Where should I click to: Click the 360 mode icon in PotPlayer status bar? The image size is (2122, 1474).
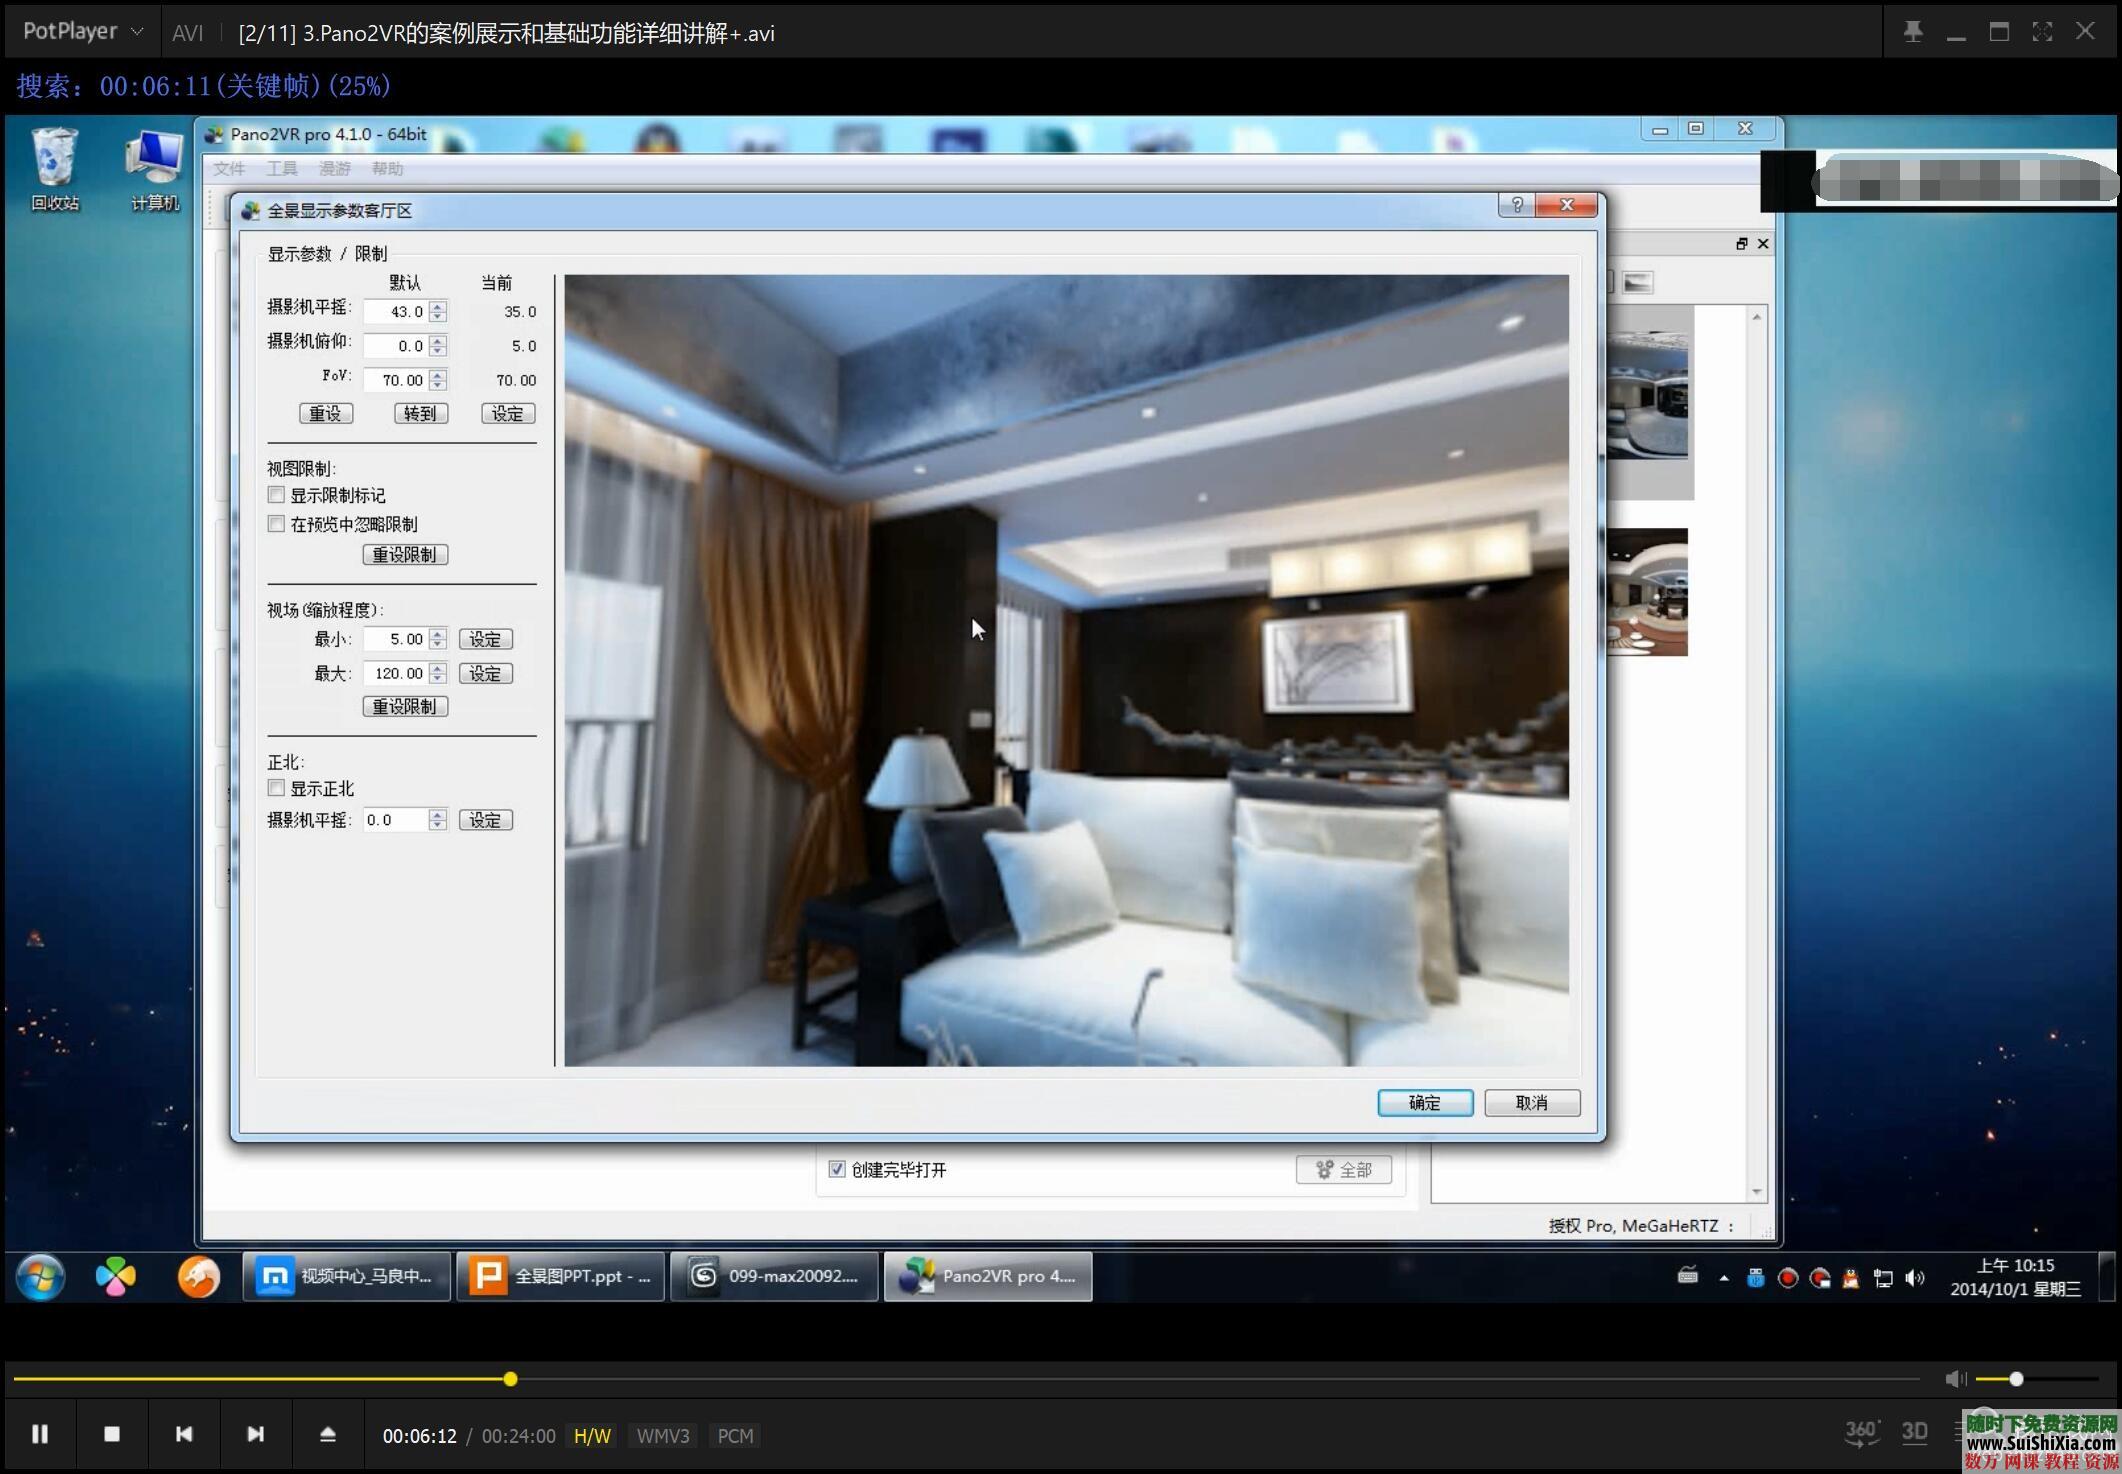click(x=1861, y=1431)
